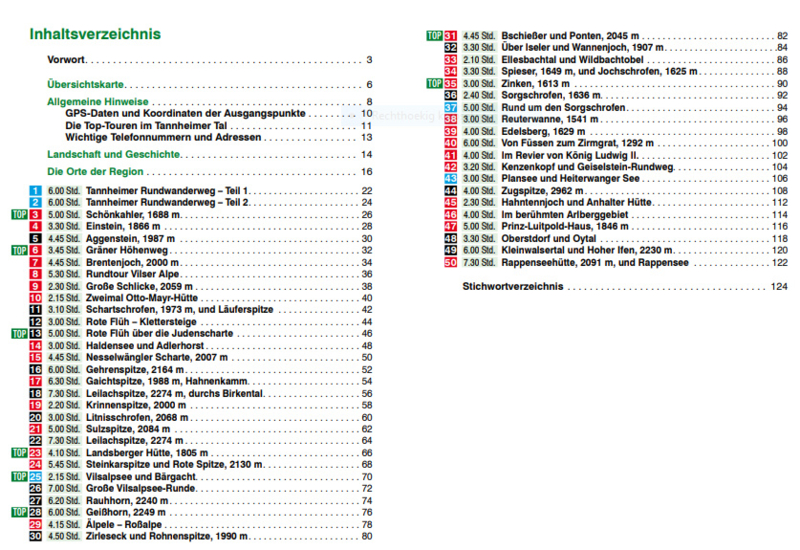The height and width of the screenshot is (550, 800).
Task: Select 'Einstein, 1866 m' entry
Action: point(123,227)
